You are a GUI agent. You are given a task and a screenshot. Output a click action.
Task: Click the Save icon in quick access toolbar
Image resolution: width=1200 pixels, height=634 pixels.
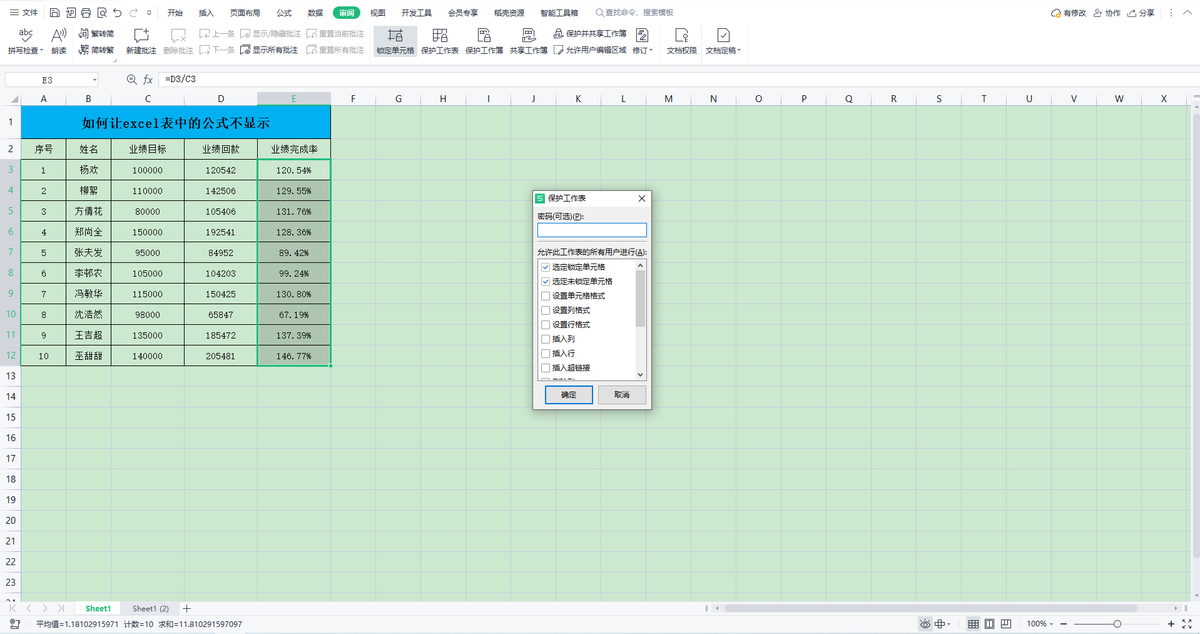point(54,13)
